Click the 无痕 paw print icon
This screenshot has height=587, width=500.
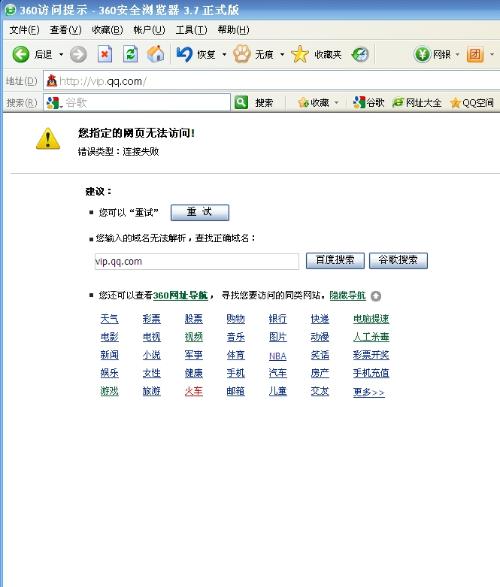[x=242, y=55]
